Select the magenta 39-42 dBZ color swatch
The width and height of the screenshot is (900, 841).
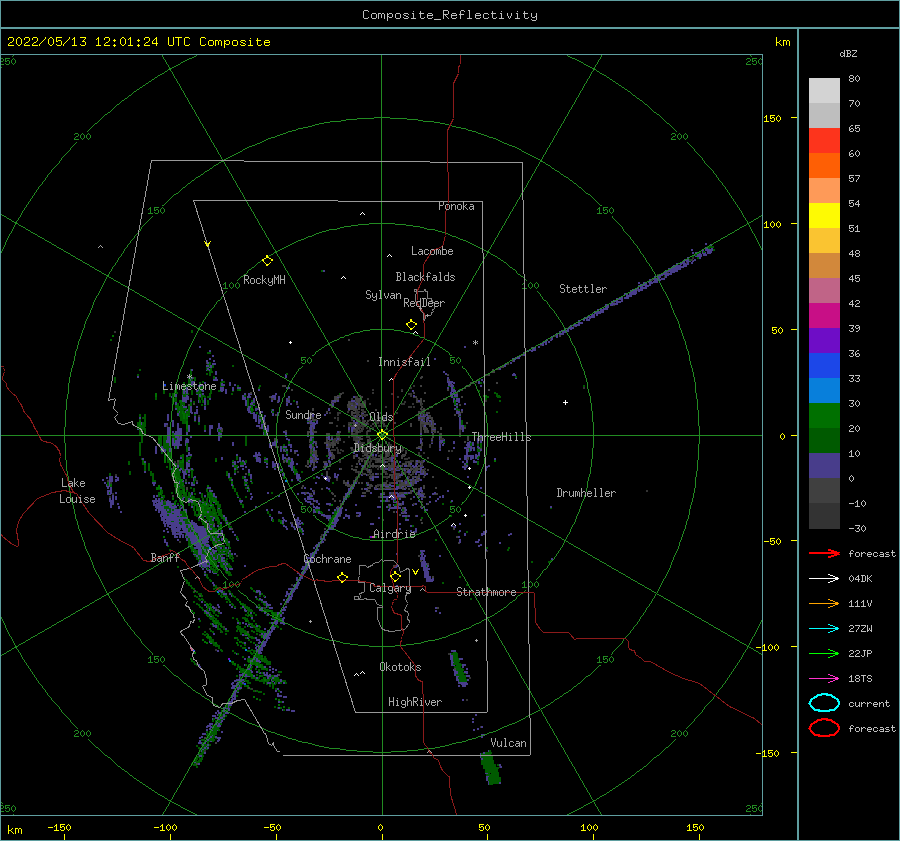[824, 315]
